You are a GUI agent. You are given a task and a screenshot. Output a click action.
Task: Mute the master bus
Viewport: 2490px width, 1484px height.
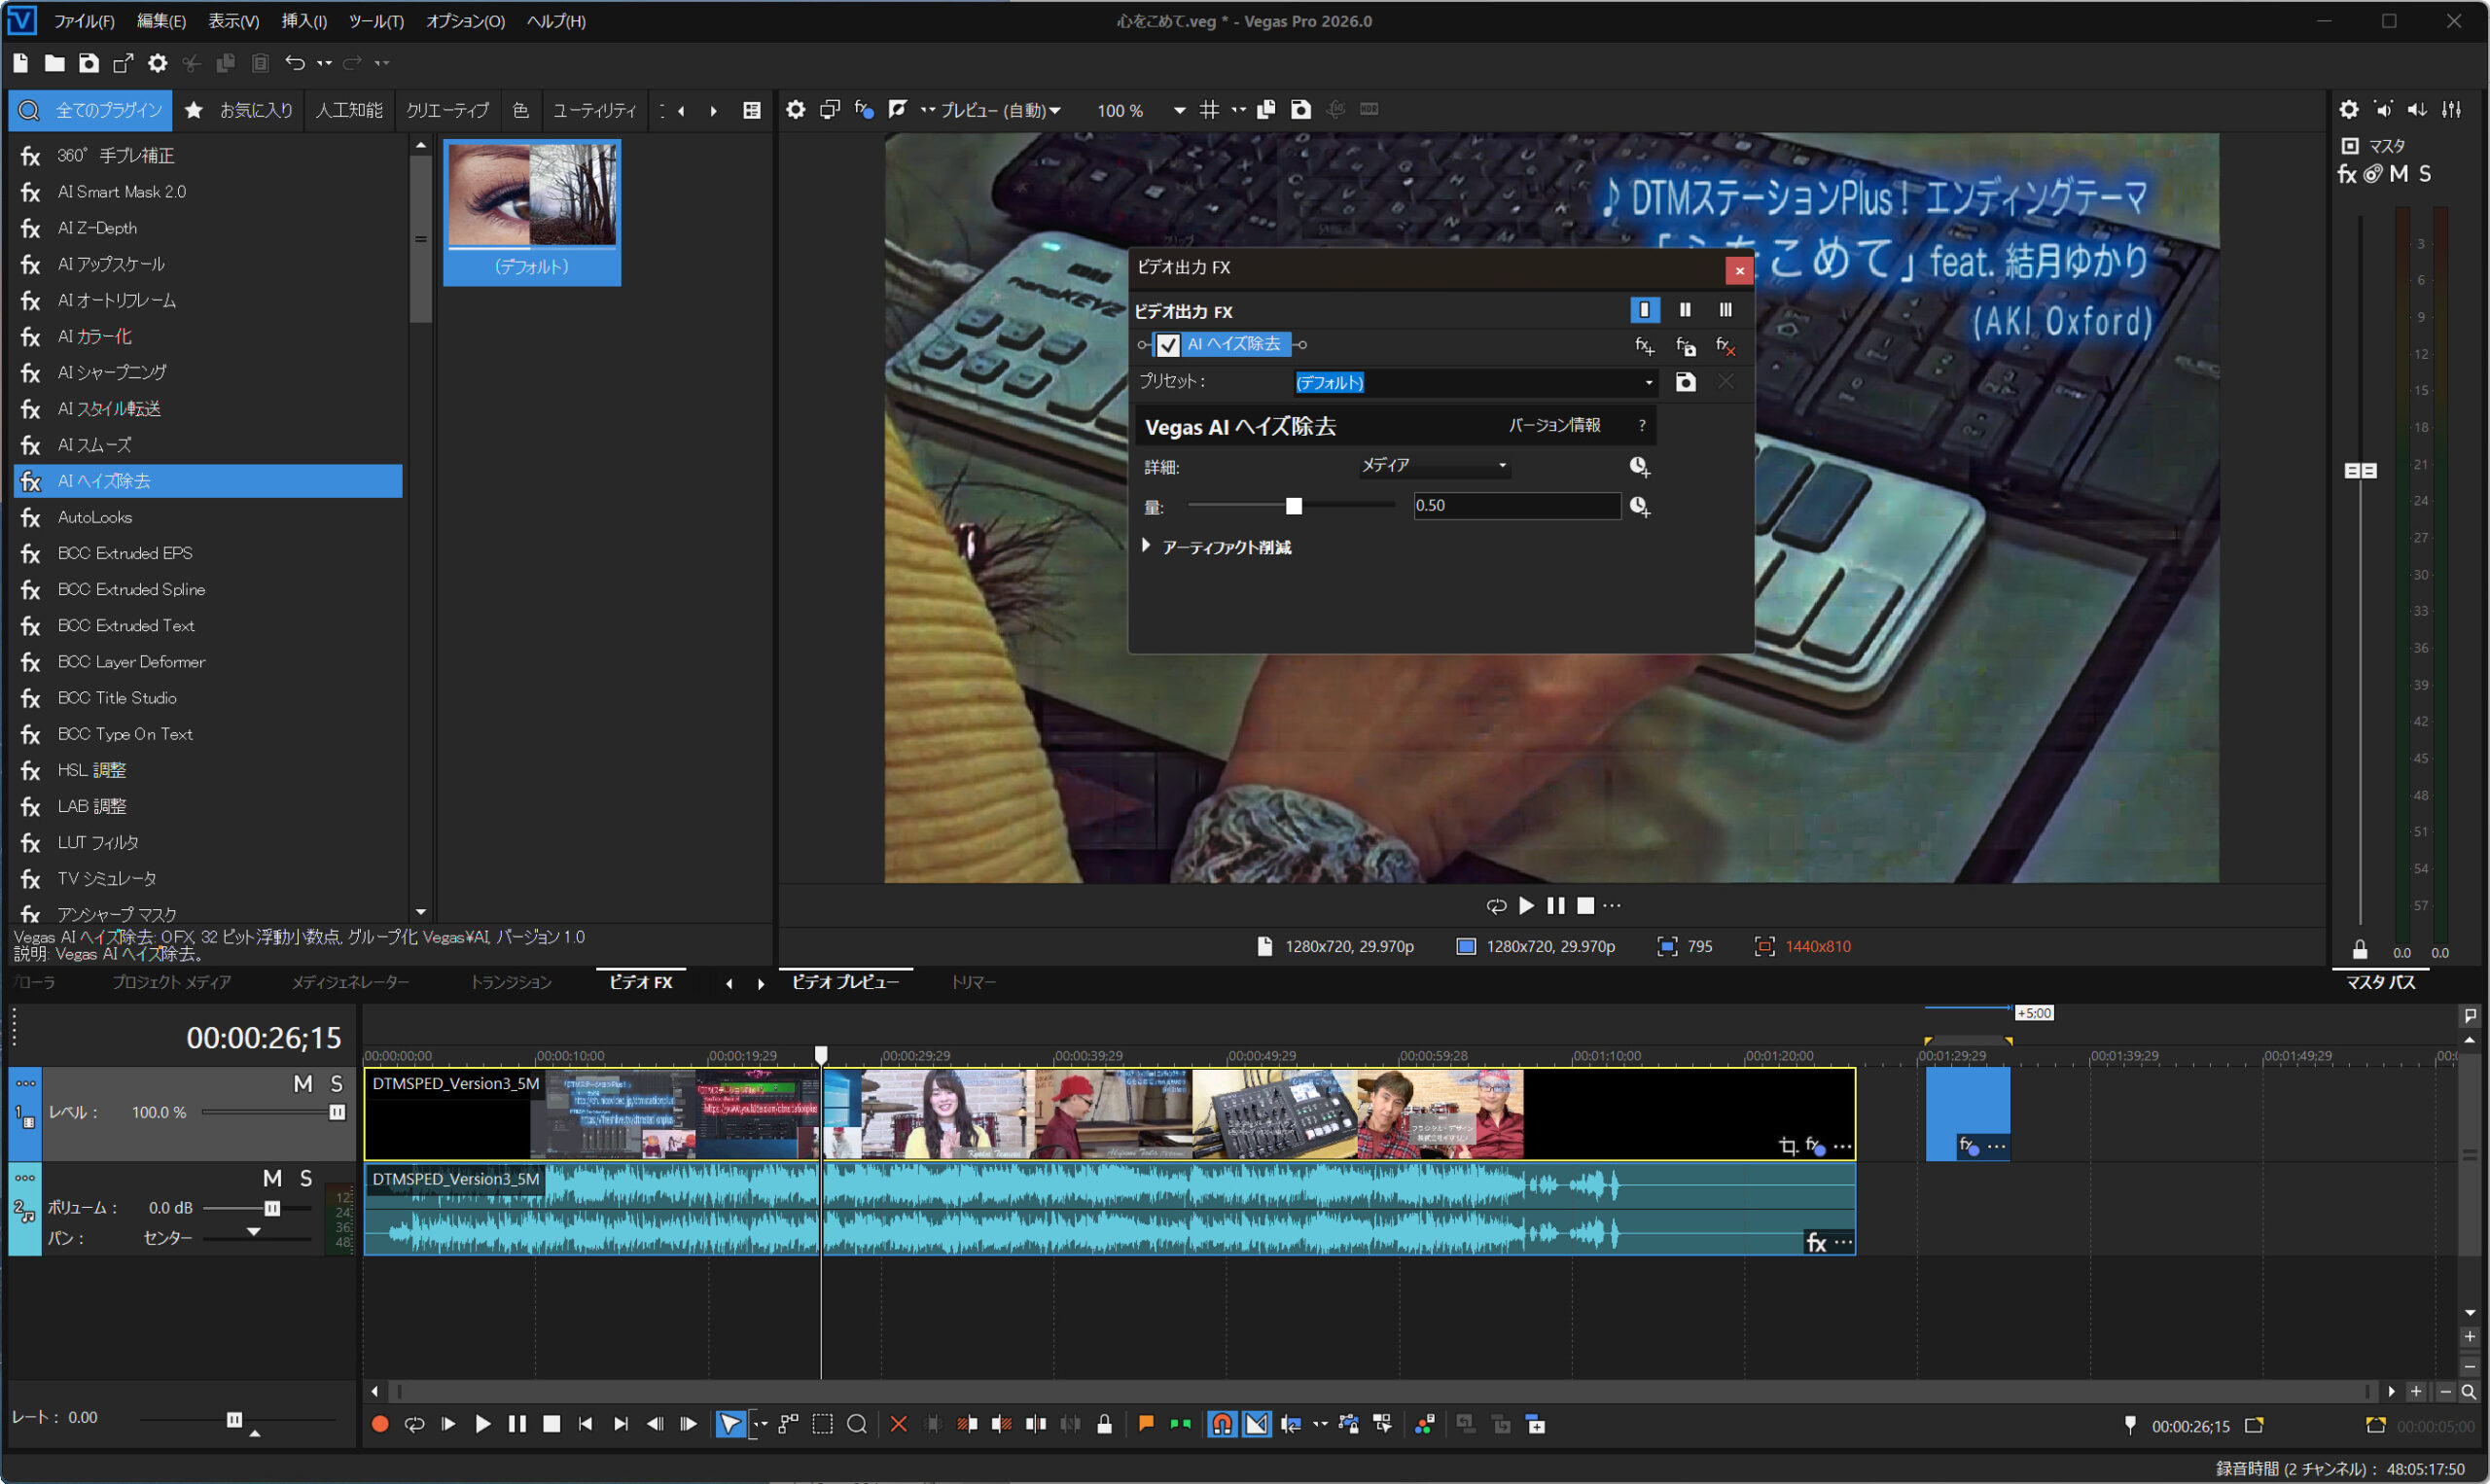[2398, 175]
